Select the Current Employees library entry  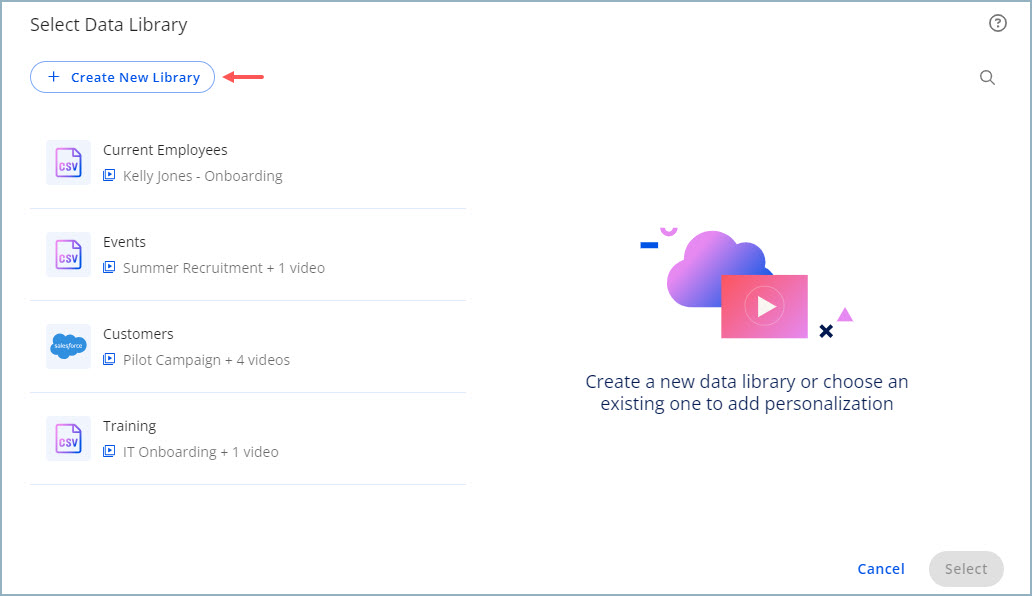[x=248, y=162]
